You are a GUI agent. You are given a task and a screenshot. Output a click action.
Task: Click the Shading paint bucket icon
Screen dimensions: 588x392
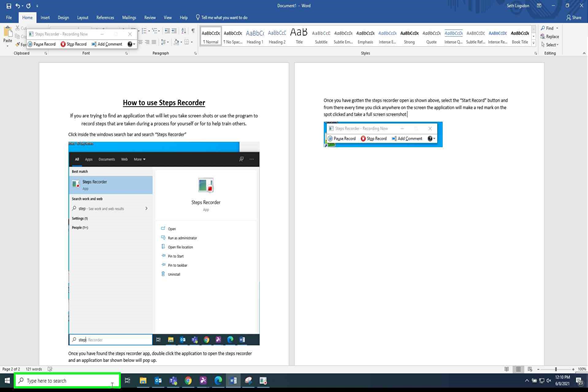(x=176, y=42)
